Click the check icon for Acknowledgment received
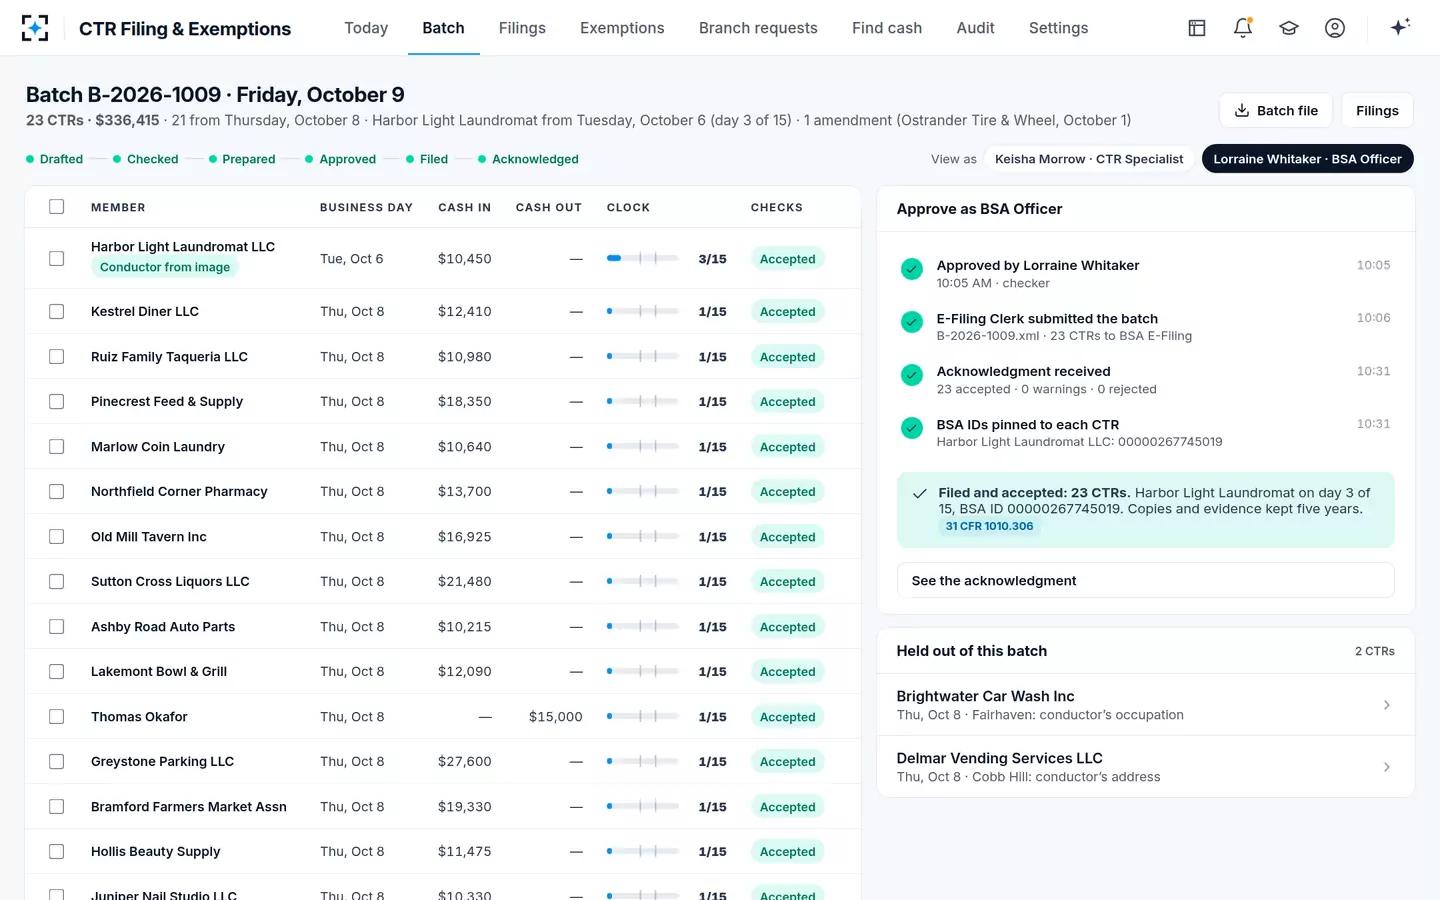This screenshot has width=1440, height=900. pyautogui.click(x=912, y=375)
